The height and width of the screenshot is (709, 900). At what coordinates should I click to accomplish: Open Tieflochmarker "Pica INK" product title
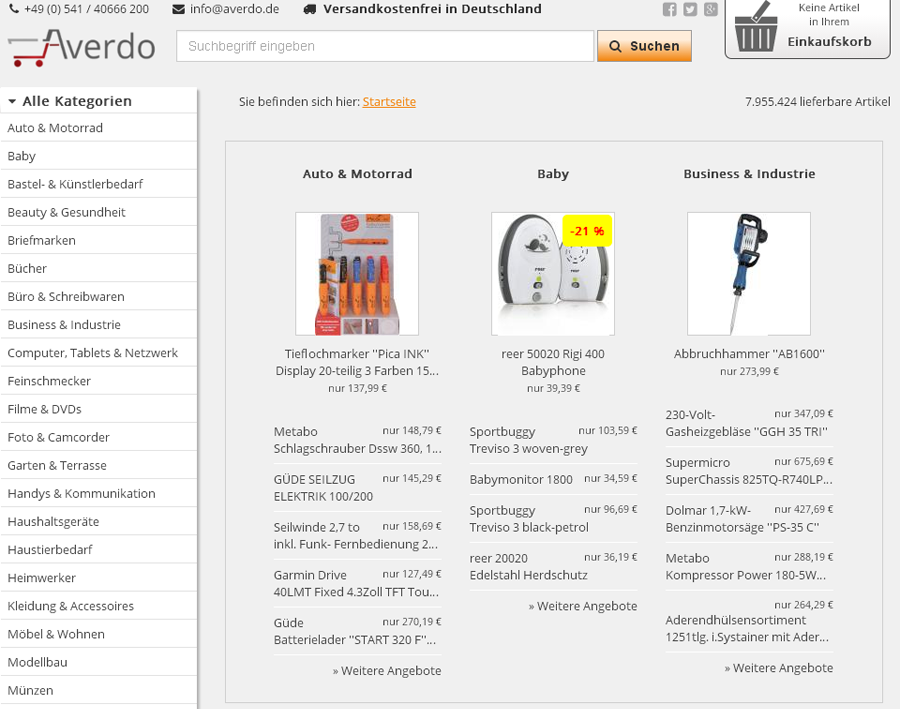pos(357,362)
